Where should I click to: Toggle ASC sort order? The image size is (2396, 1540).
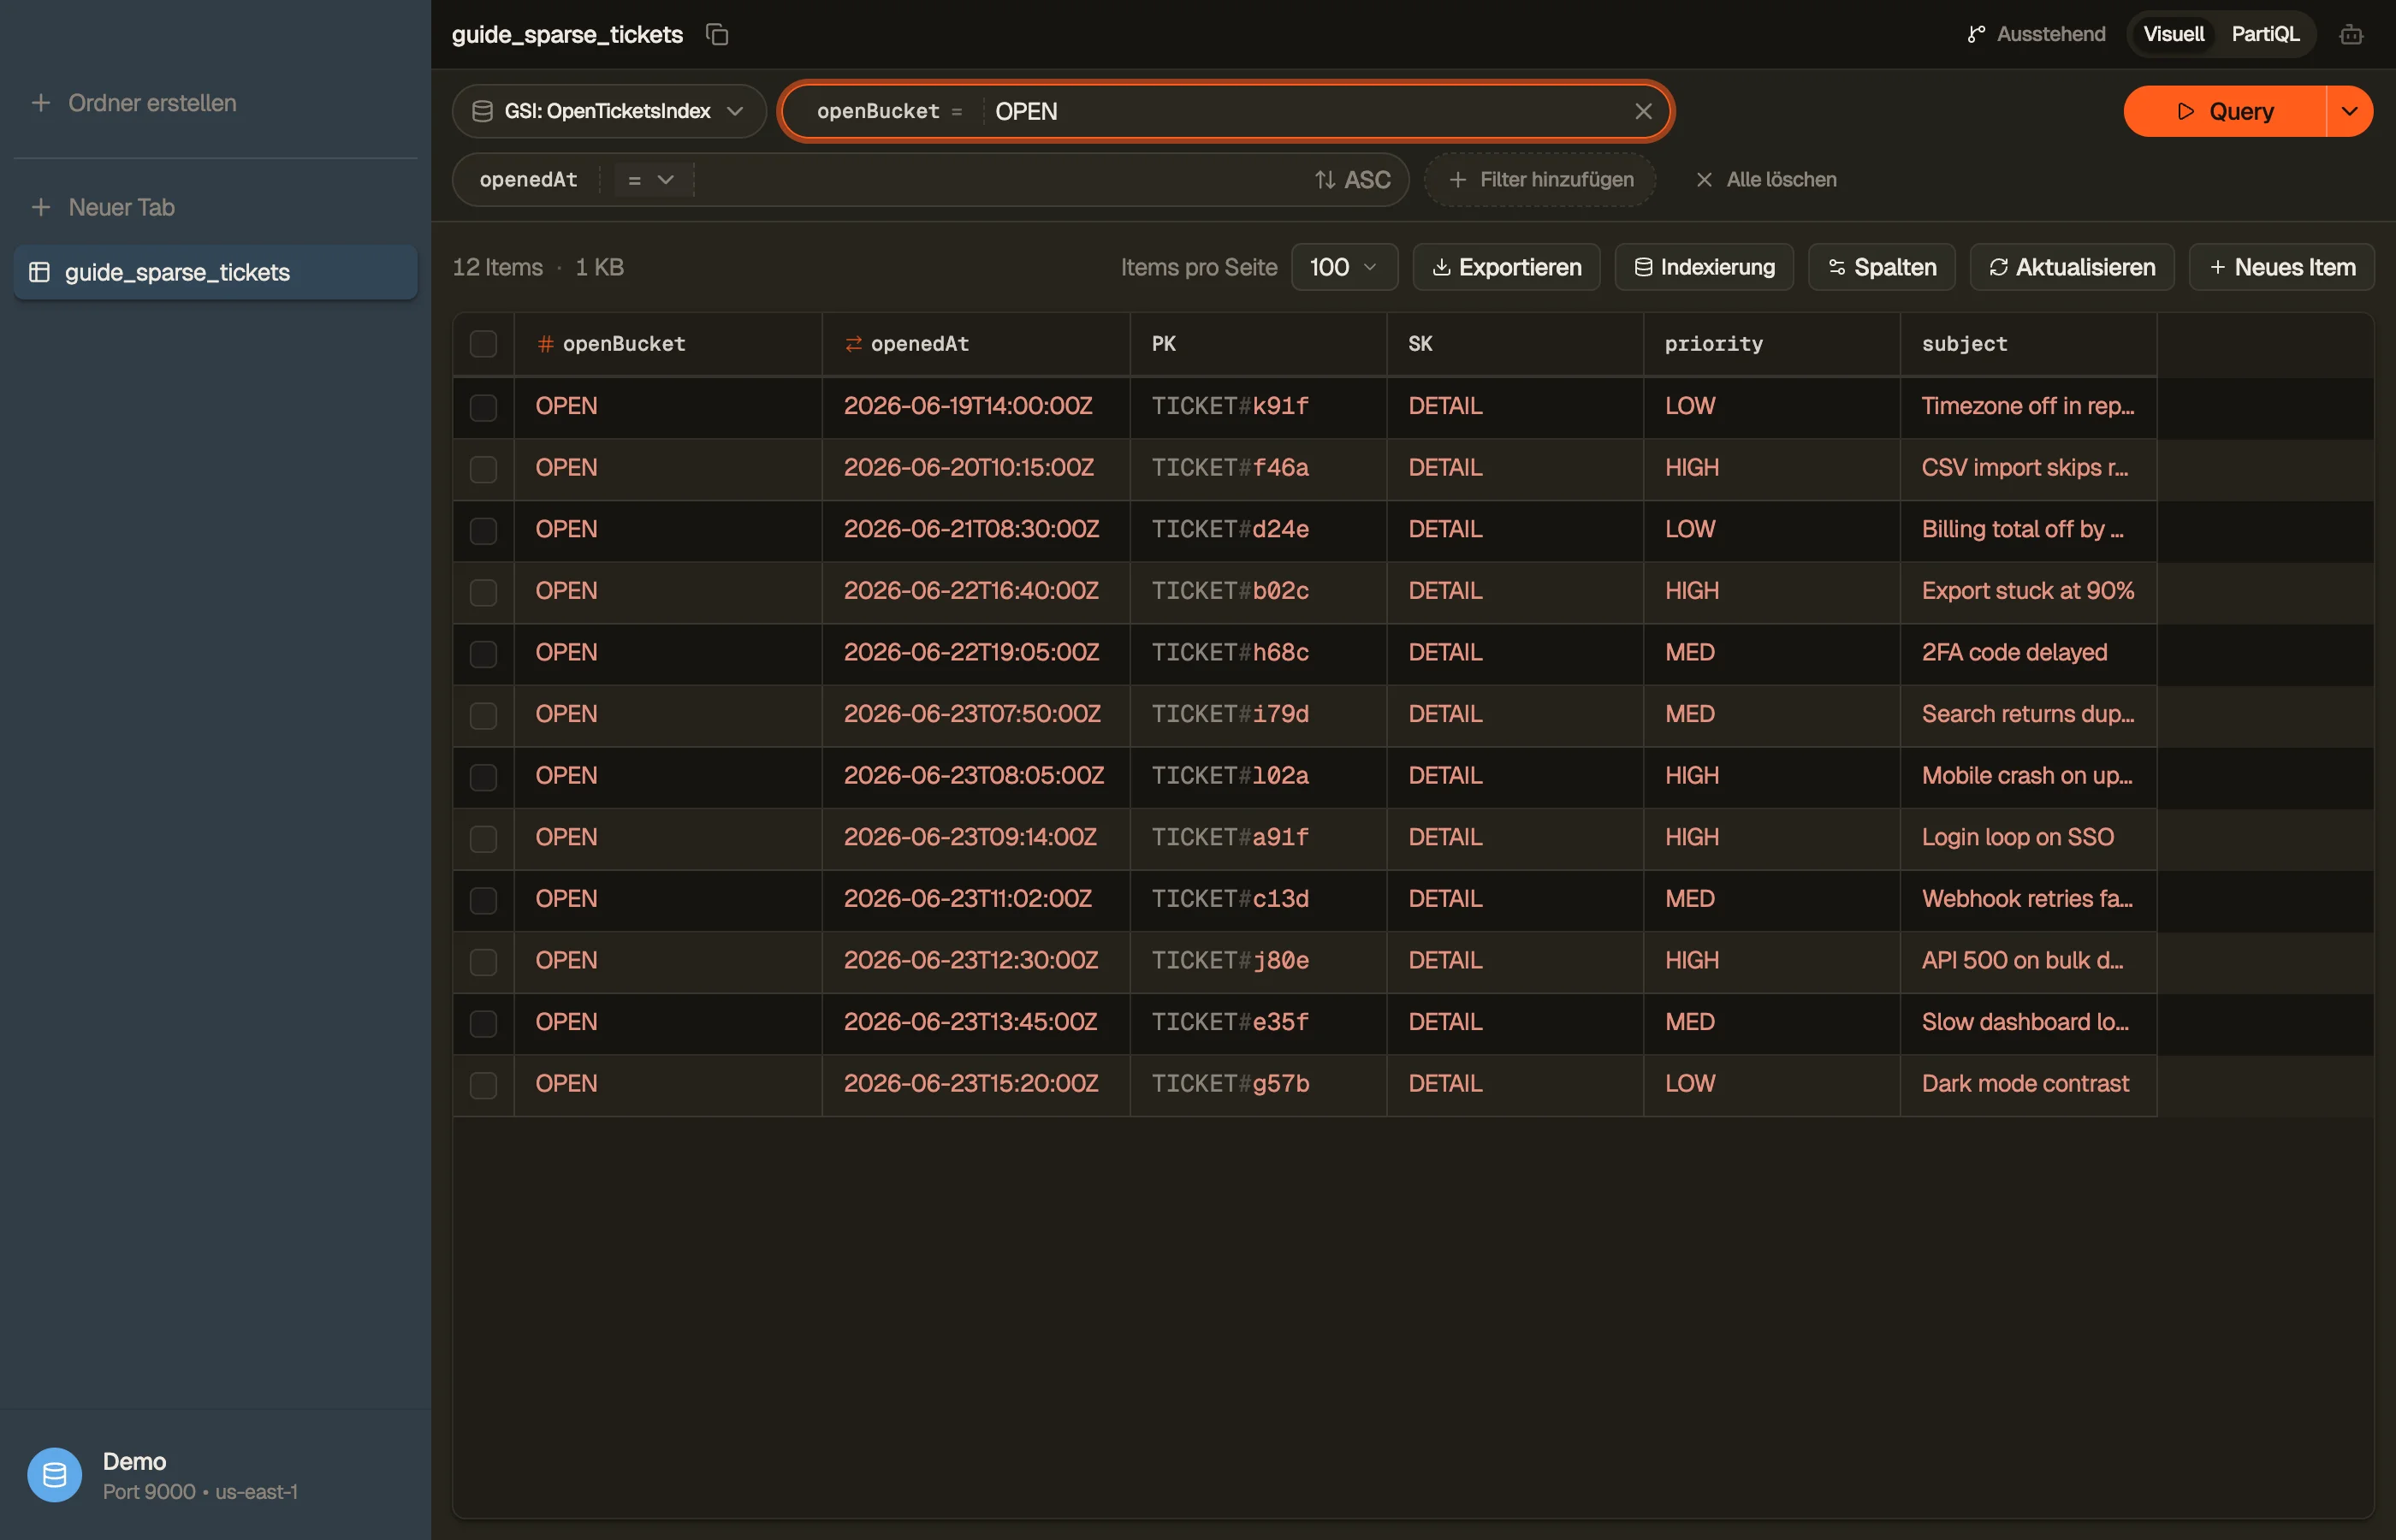pyautogui.click(x=1352, y=180)
